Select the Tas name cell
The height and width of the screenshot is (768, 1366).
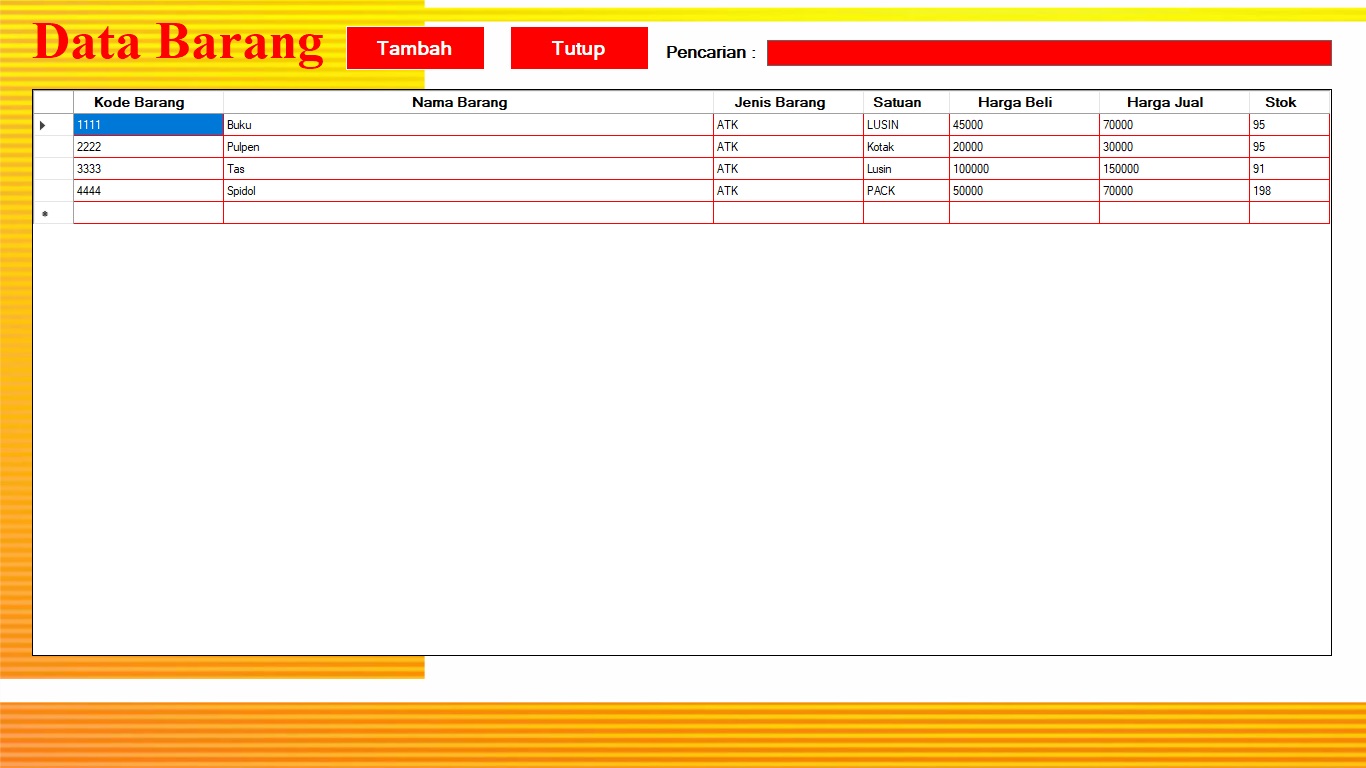coord(468,169)
